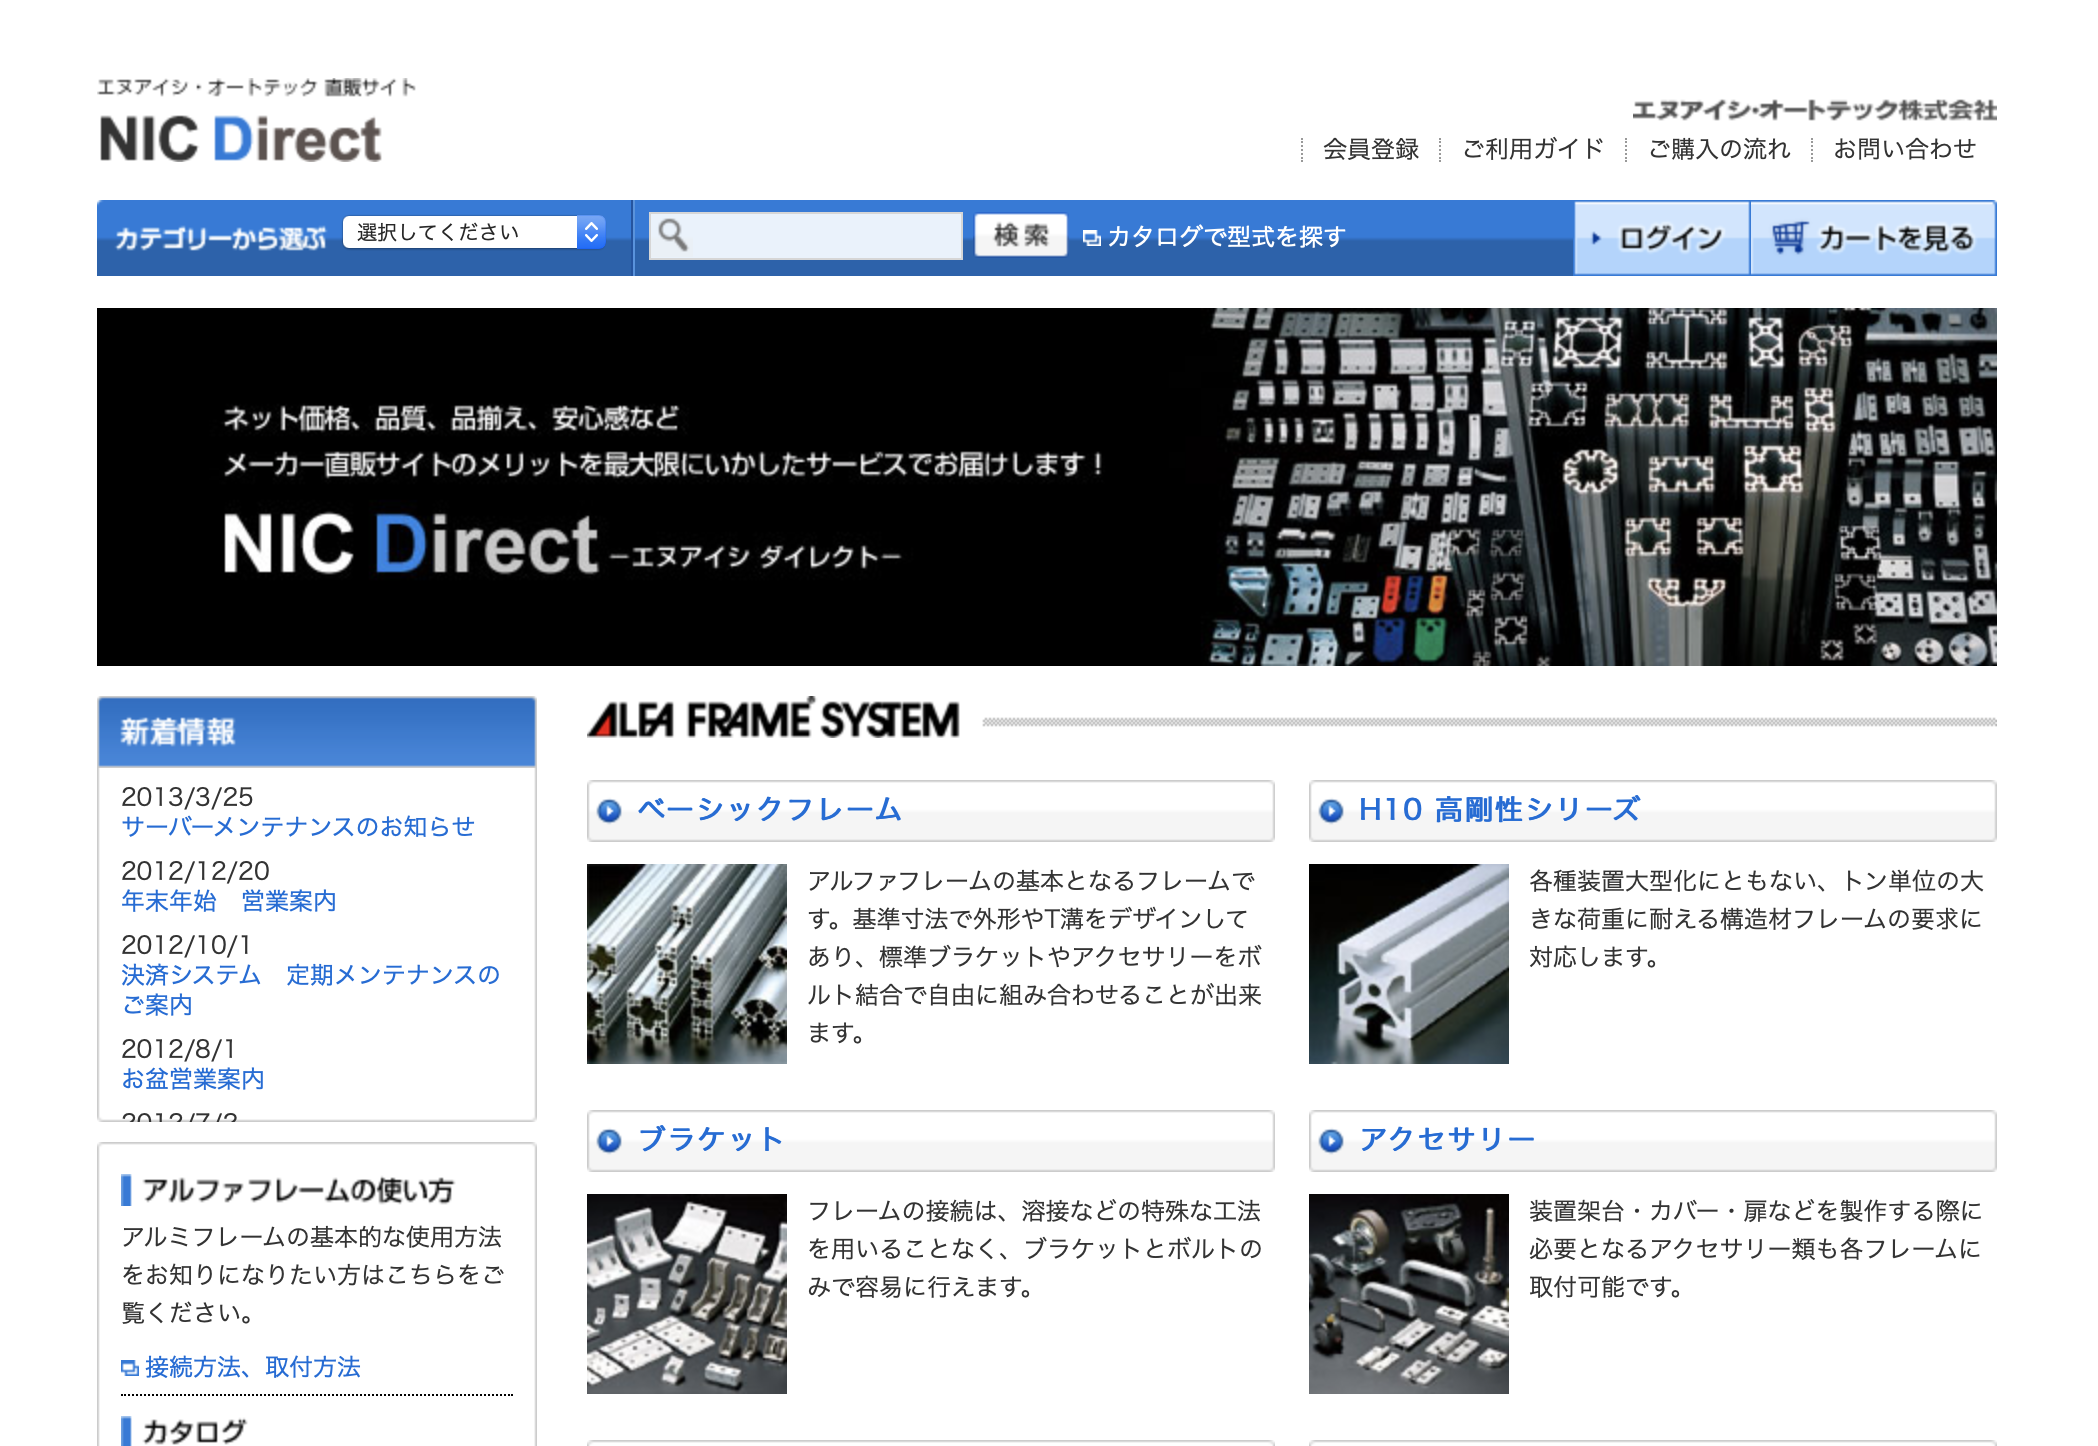The height and width of the screenshot is (1446, 2098).
Task: Click the ブラケット brackets product thumbnail
Action: 687,1294
